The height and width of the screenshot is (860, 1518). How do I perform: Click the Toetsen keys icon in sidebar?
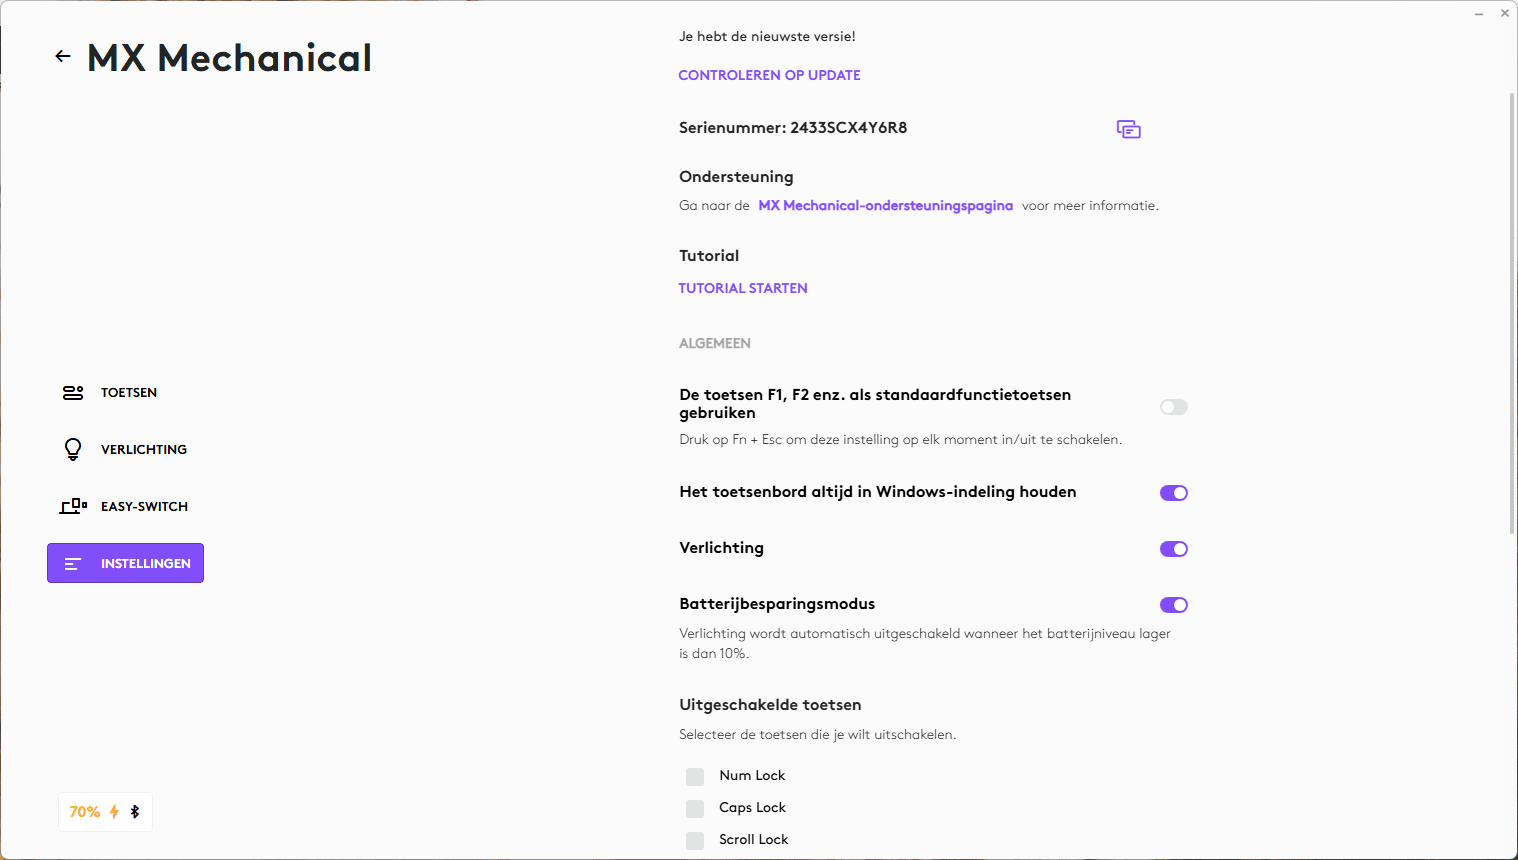(x=73, y=393)
